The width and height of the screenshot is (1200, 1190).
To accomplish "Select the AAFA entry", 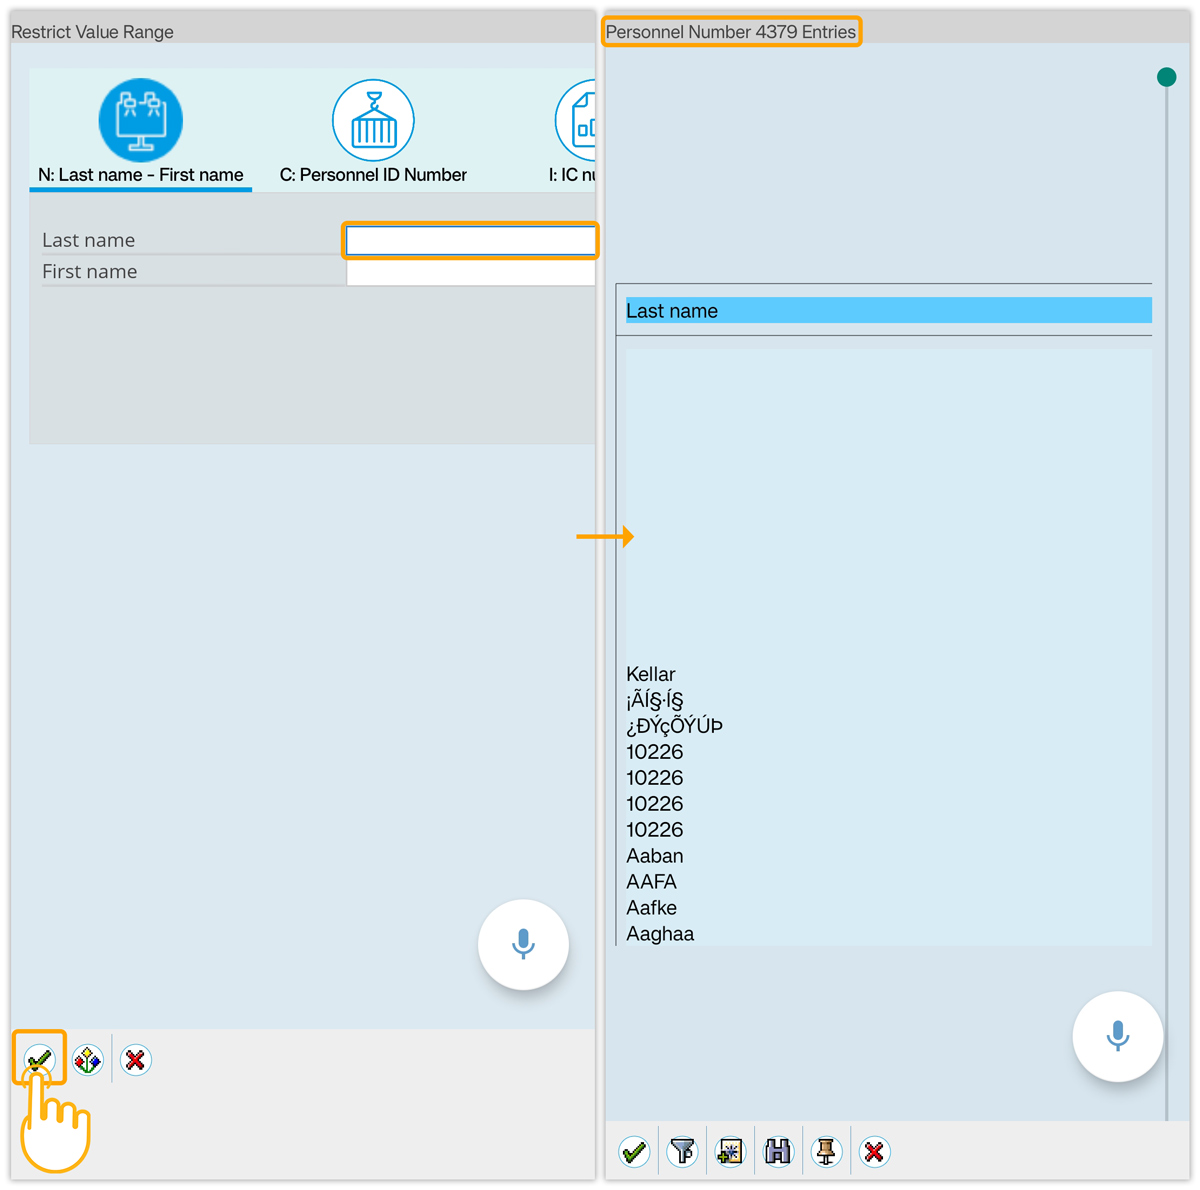I will pos(651,882).
